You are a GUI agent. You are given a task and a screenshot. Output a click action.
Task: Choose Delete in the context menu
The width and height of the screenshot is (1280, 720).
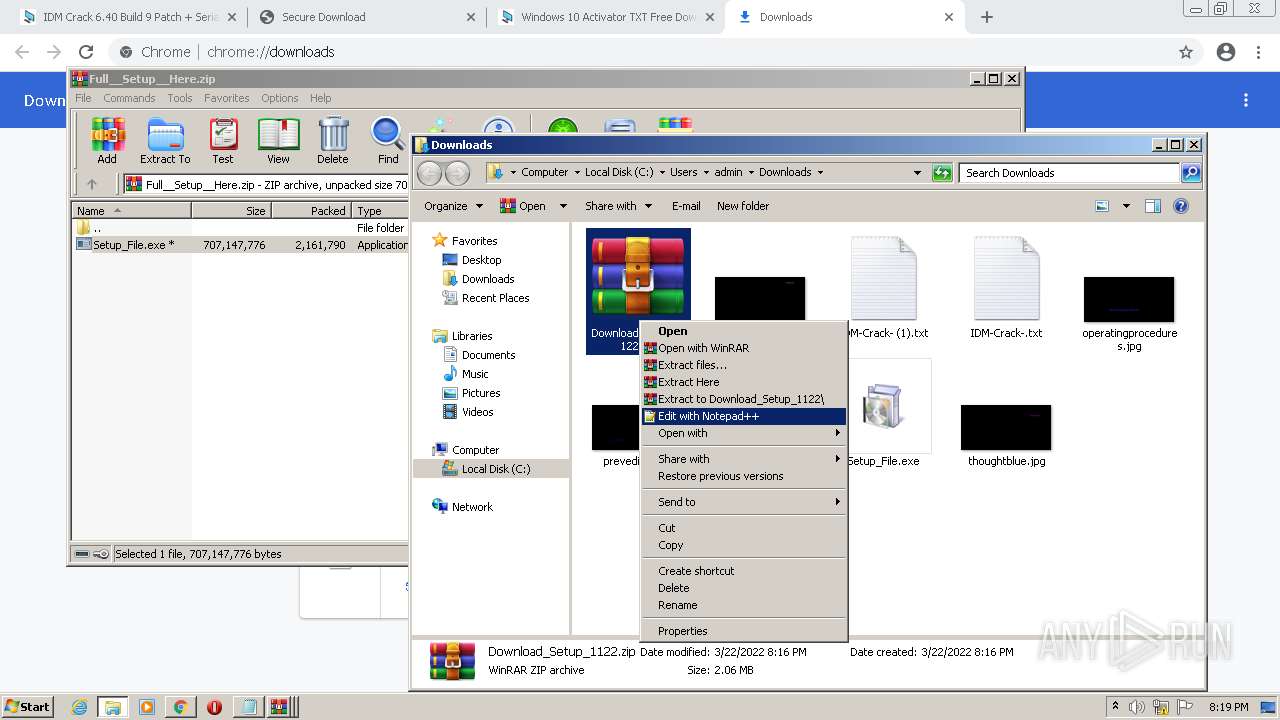(x=744, y=588)
